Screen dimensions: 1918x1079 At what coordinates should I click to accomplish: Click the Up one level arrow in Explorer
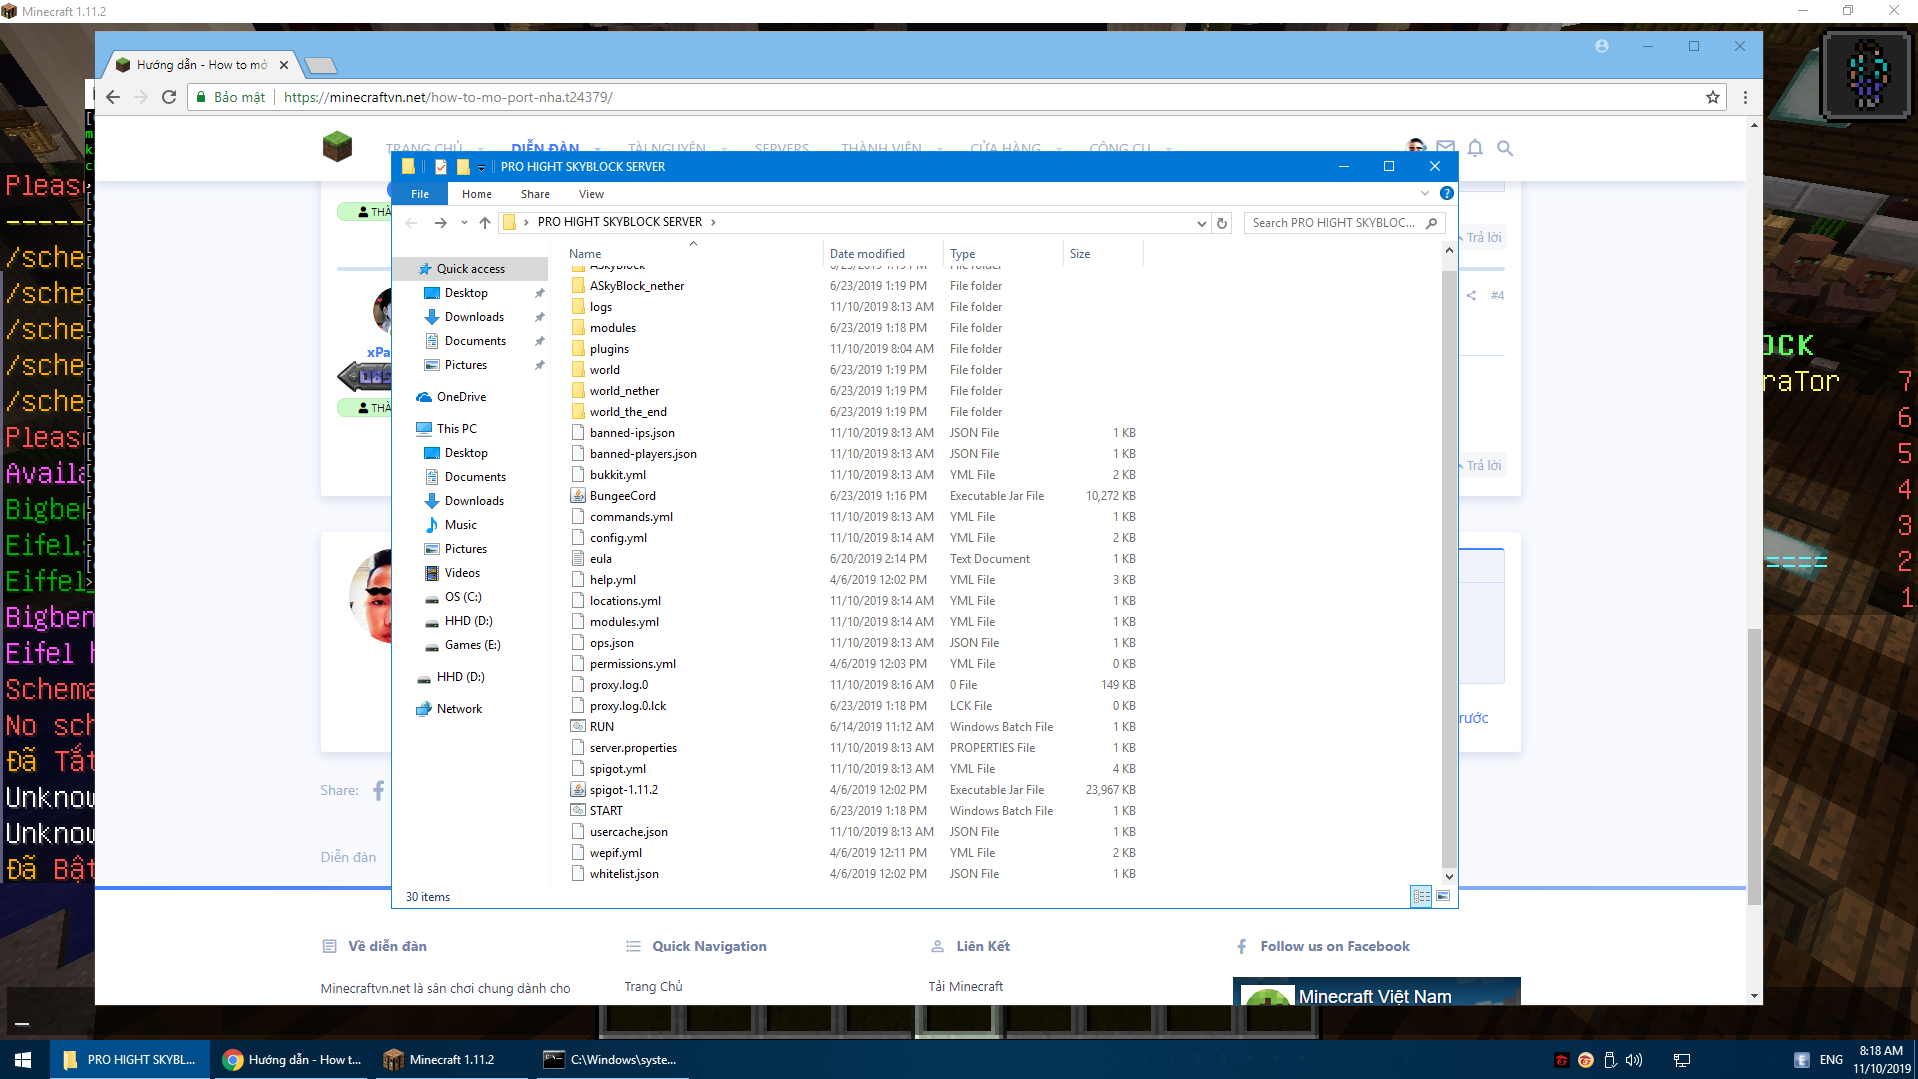click(x=485, y=223)
